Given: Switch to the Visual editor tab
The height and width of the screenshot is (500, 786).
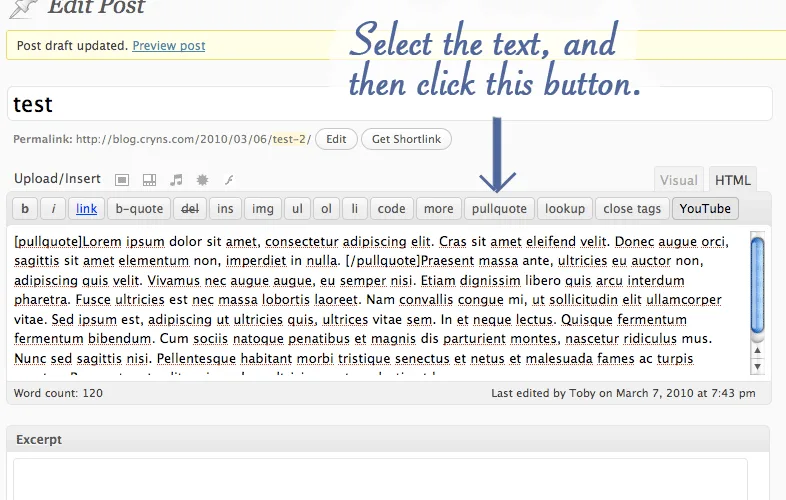Looking at the screenshot, I should pos(679,180).
